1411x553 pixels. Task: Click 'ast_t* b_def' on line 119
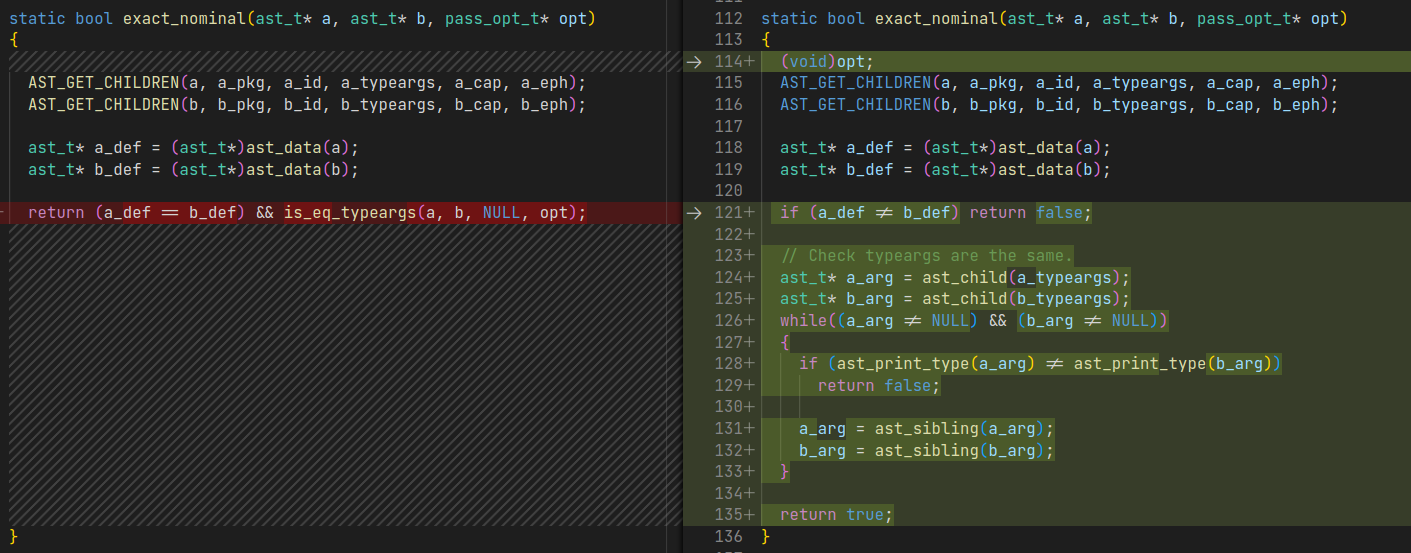[945, 170]
